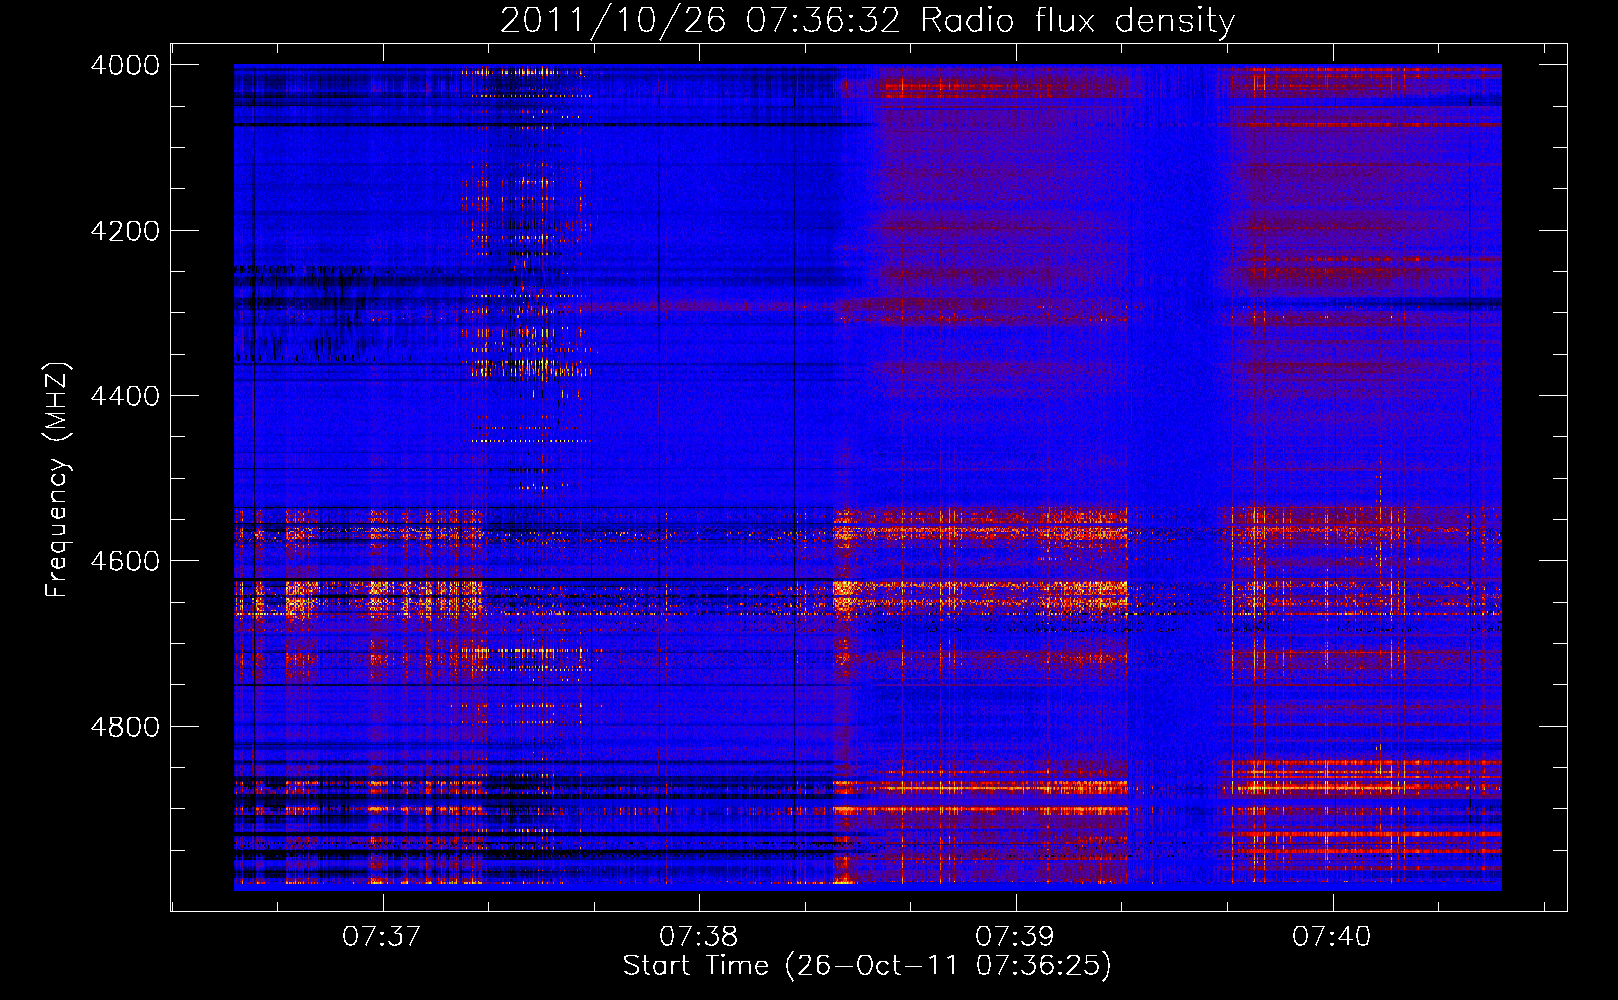Click the 4000 frequency axis label
Screen dimensions: 1618x1000
coord(125,65)
